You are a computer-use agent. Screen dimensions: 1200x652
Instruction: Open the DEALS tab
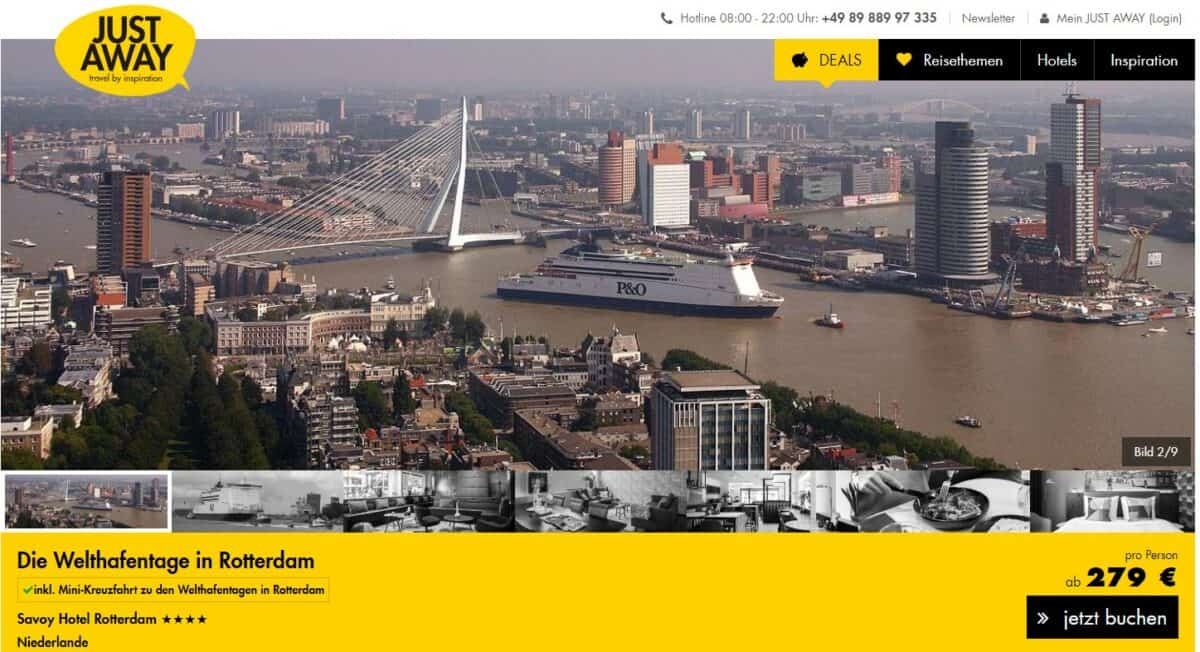coord(826,60)
